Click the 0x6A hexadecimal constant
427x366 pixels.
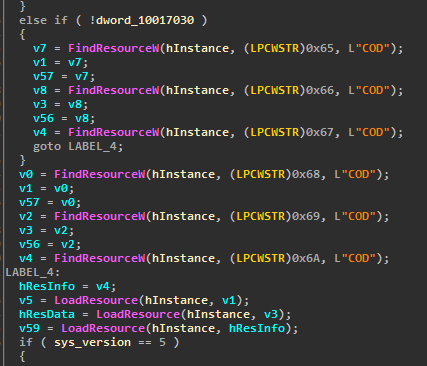[306, 258]
